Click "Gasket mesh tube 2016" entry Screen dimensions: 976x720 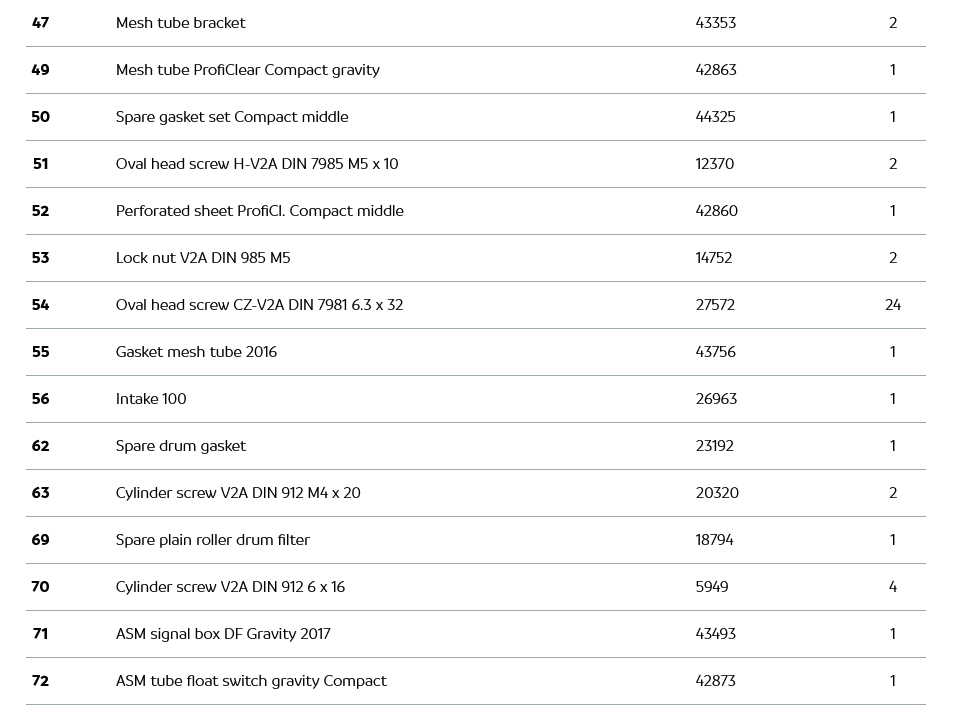click(x=196, y=352)
